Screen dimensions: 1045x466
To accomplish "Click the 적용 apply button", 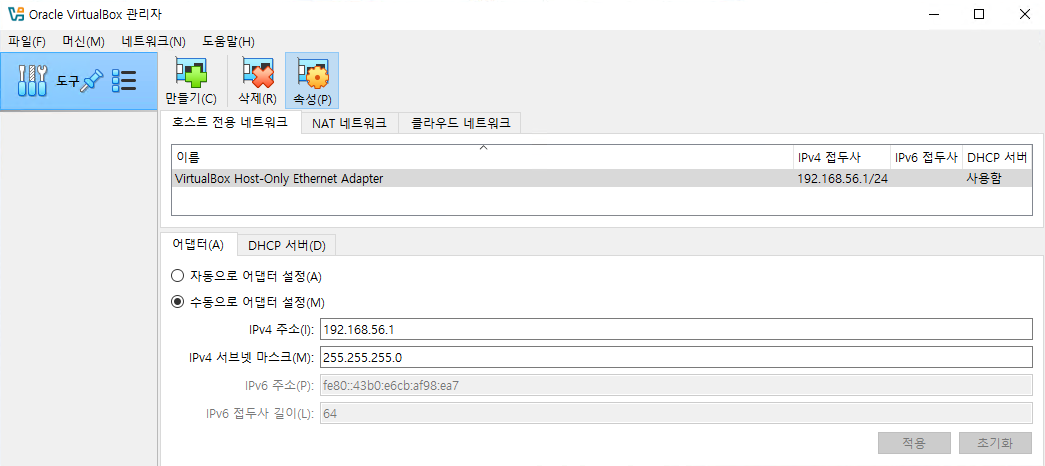I will pos(914,443).
